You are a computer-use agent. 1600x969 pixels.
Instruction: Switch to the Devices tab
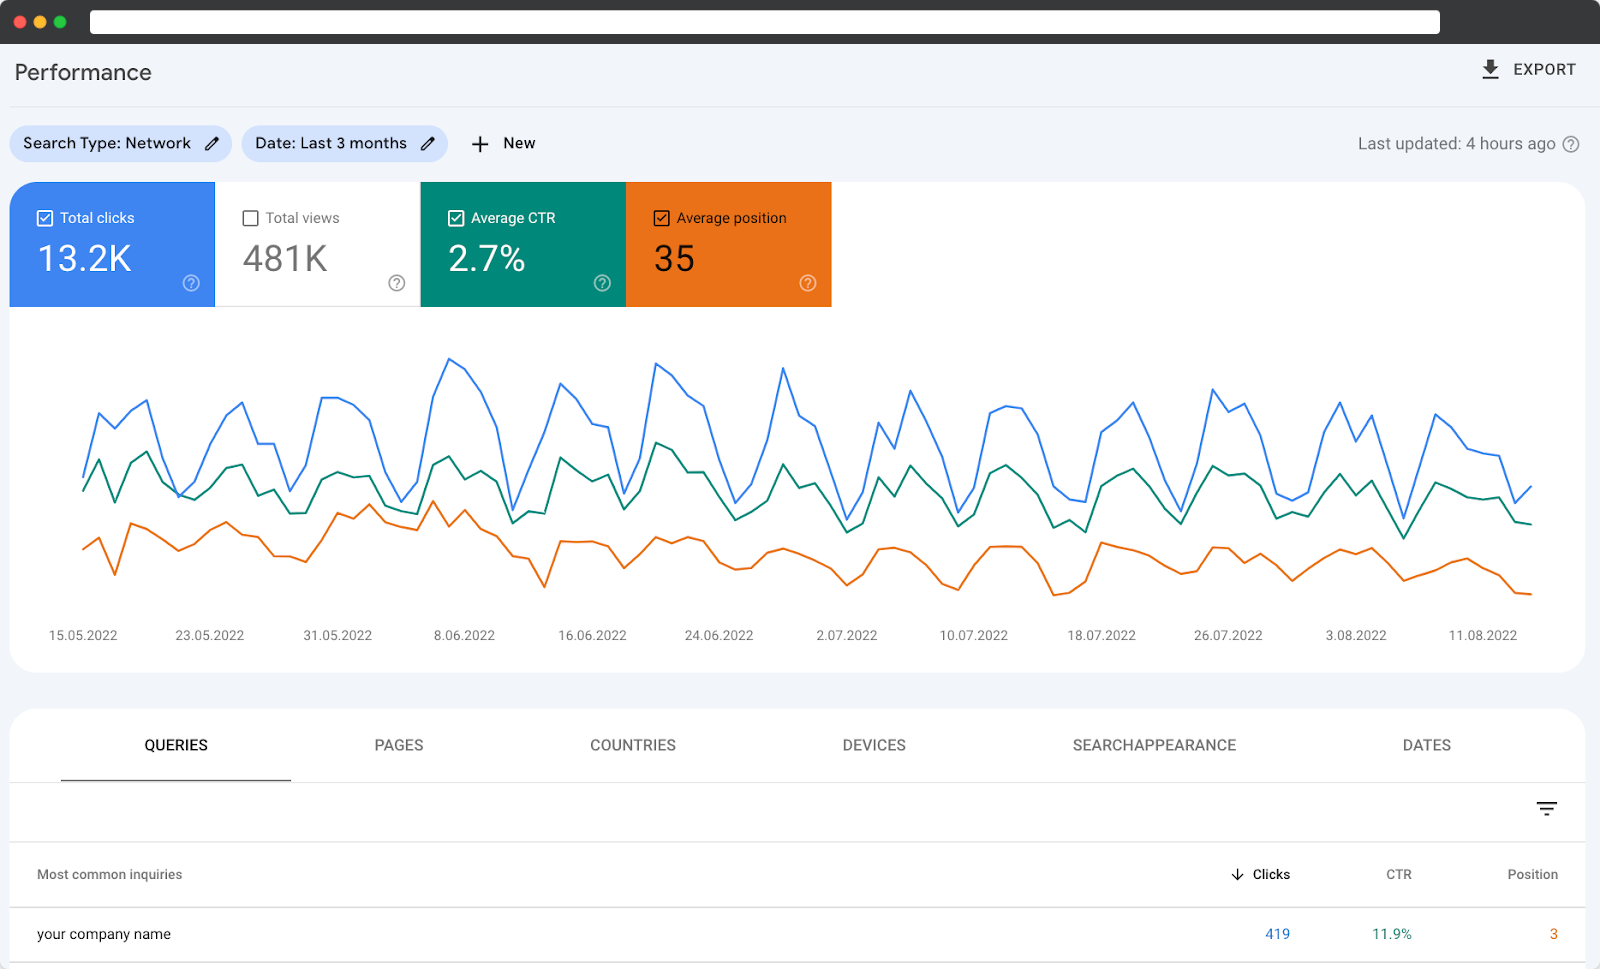(x=874, y=745)
